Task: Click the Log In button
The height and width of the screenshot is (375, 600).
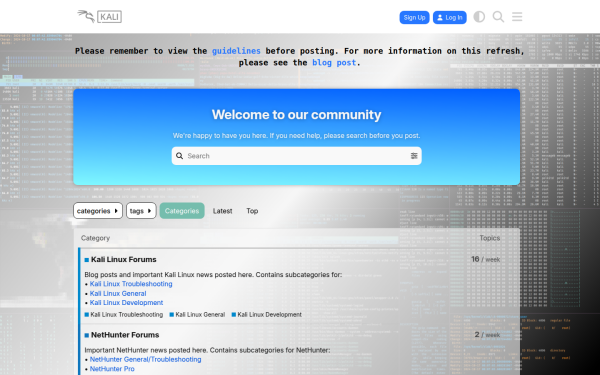Action: [x=450, y=17]
